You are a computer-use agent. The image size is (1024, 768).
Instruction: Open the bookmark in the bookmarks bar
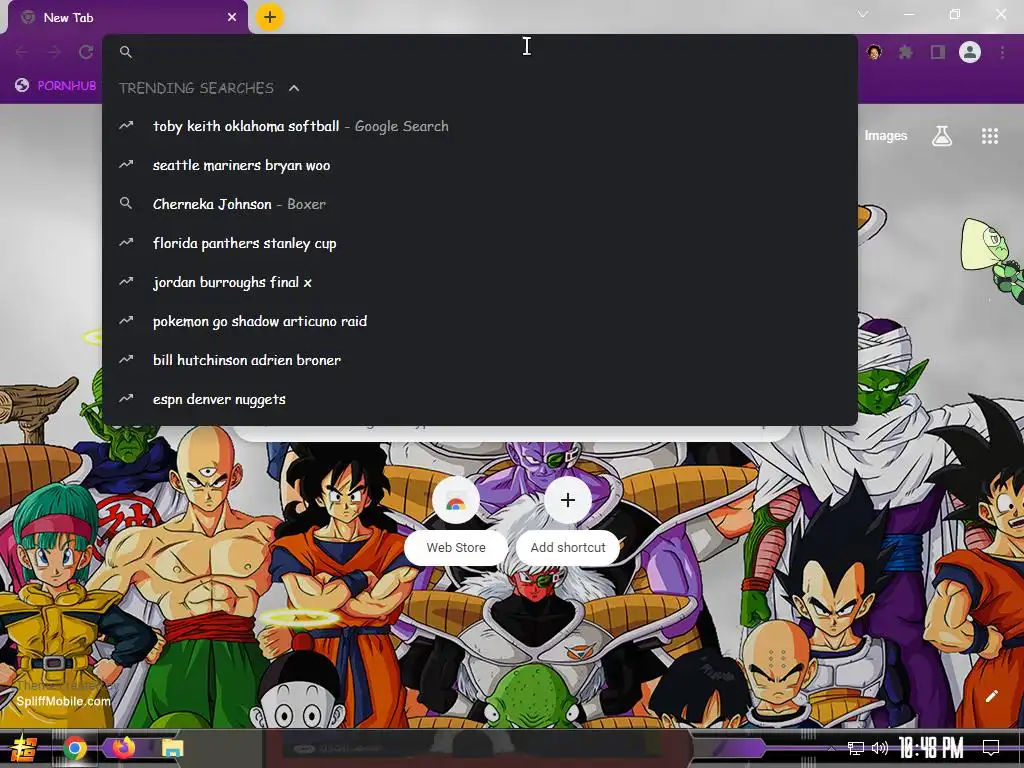[x=56, y=86]
